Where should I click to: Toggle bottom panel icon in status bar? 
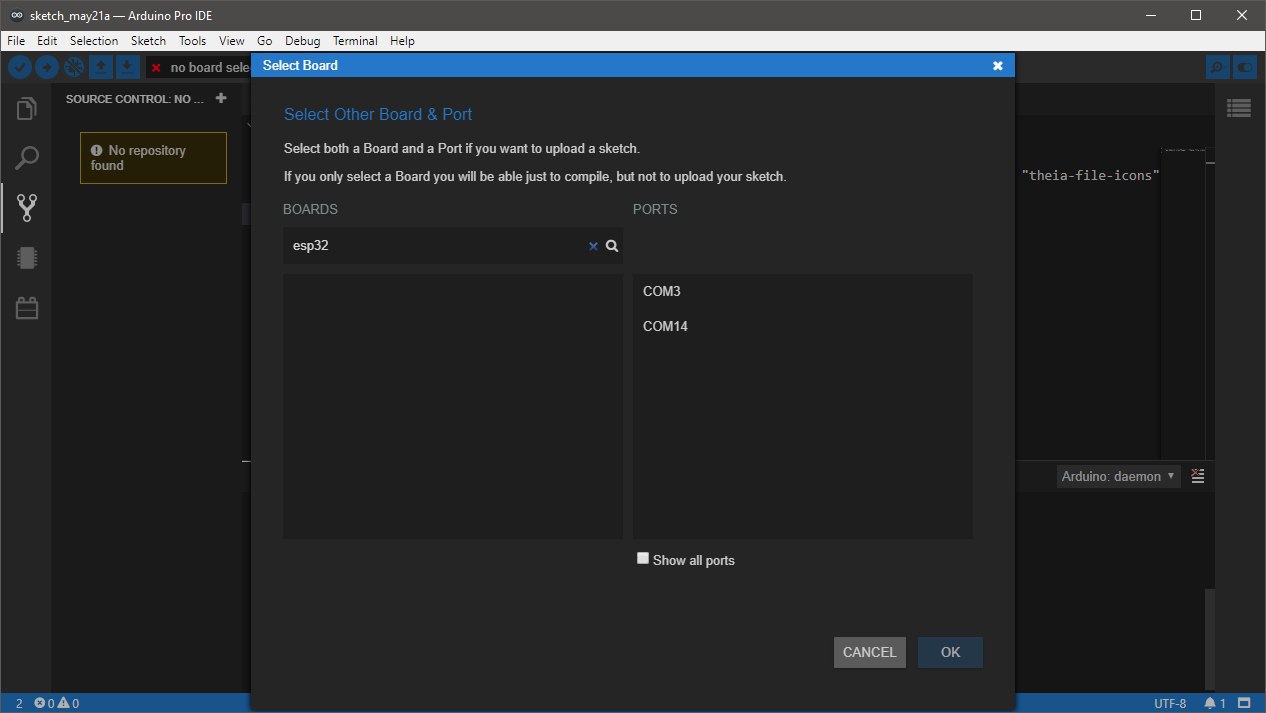(x=1244, y=704)
